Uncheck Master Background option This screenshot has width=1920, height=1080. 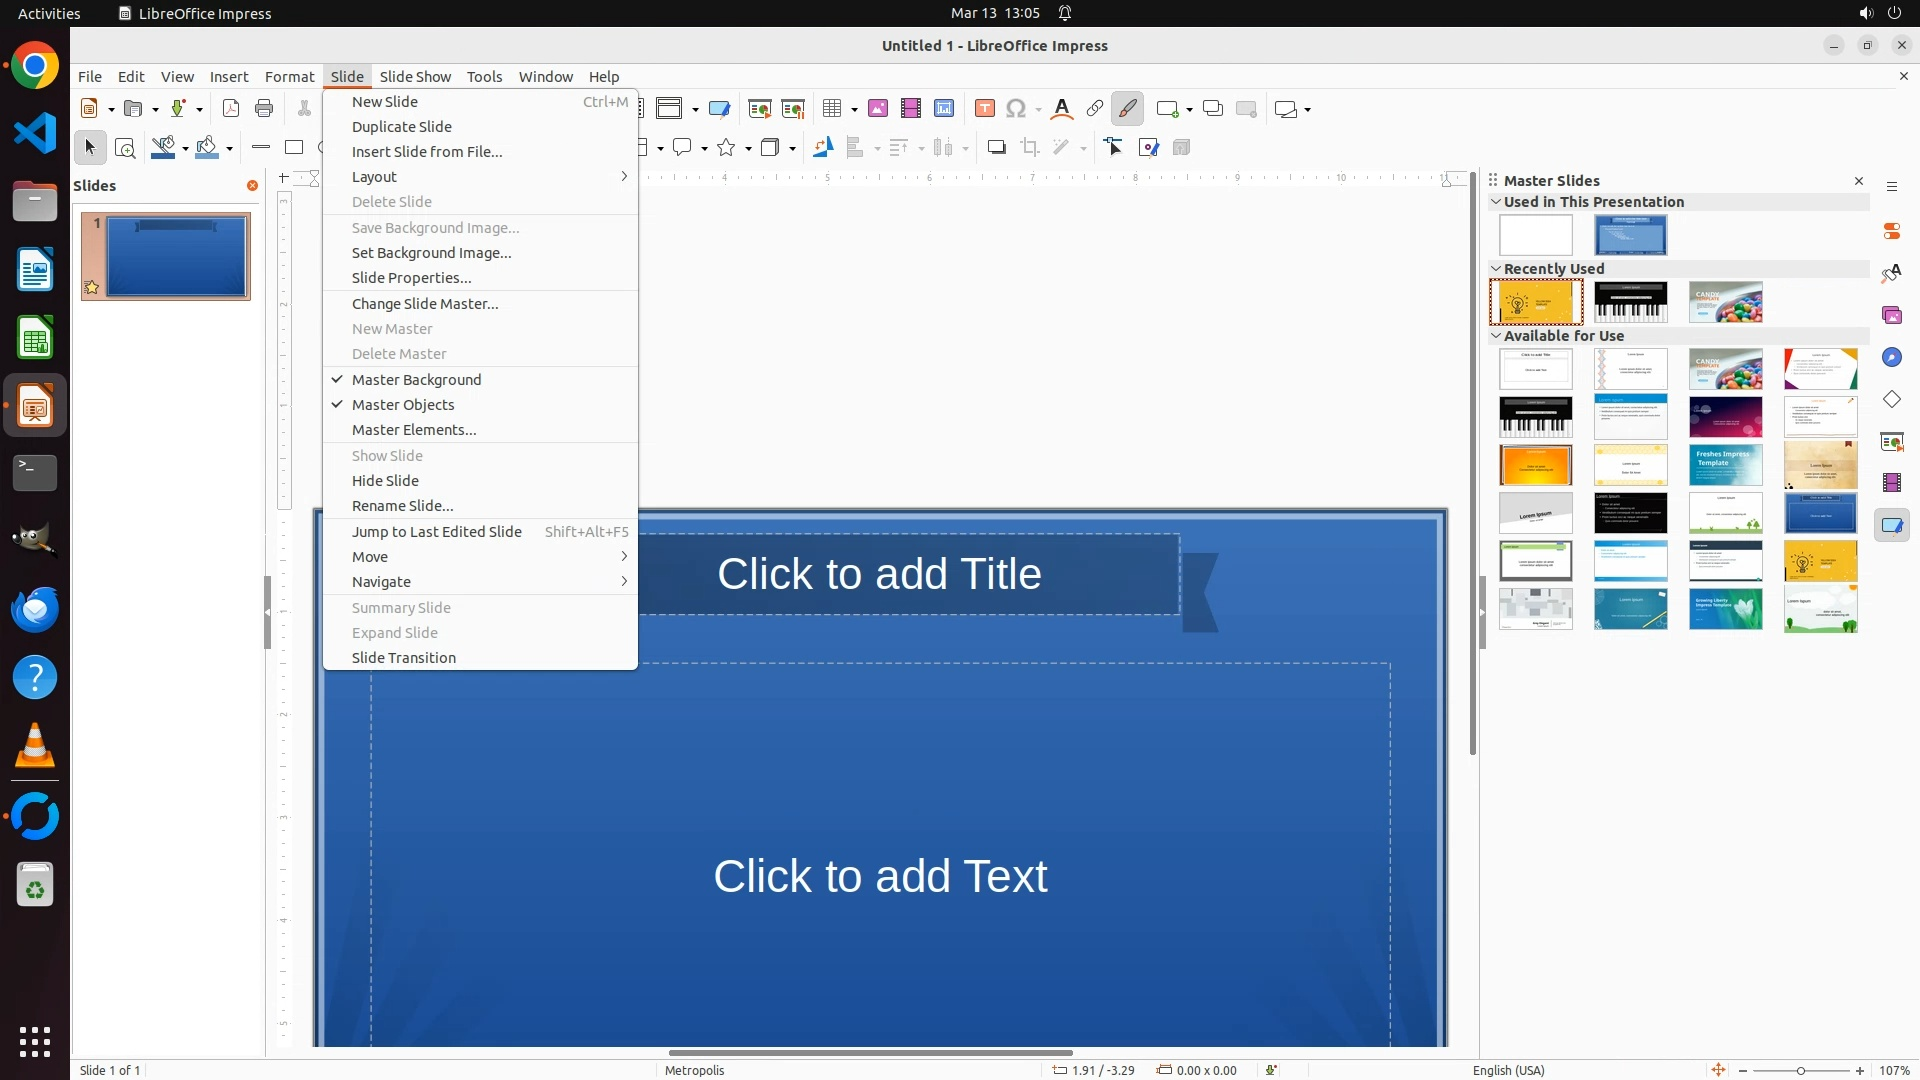pyautogui.click(x=416, y=380)
